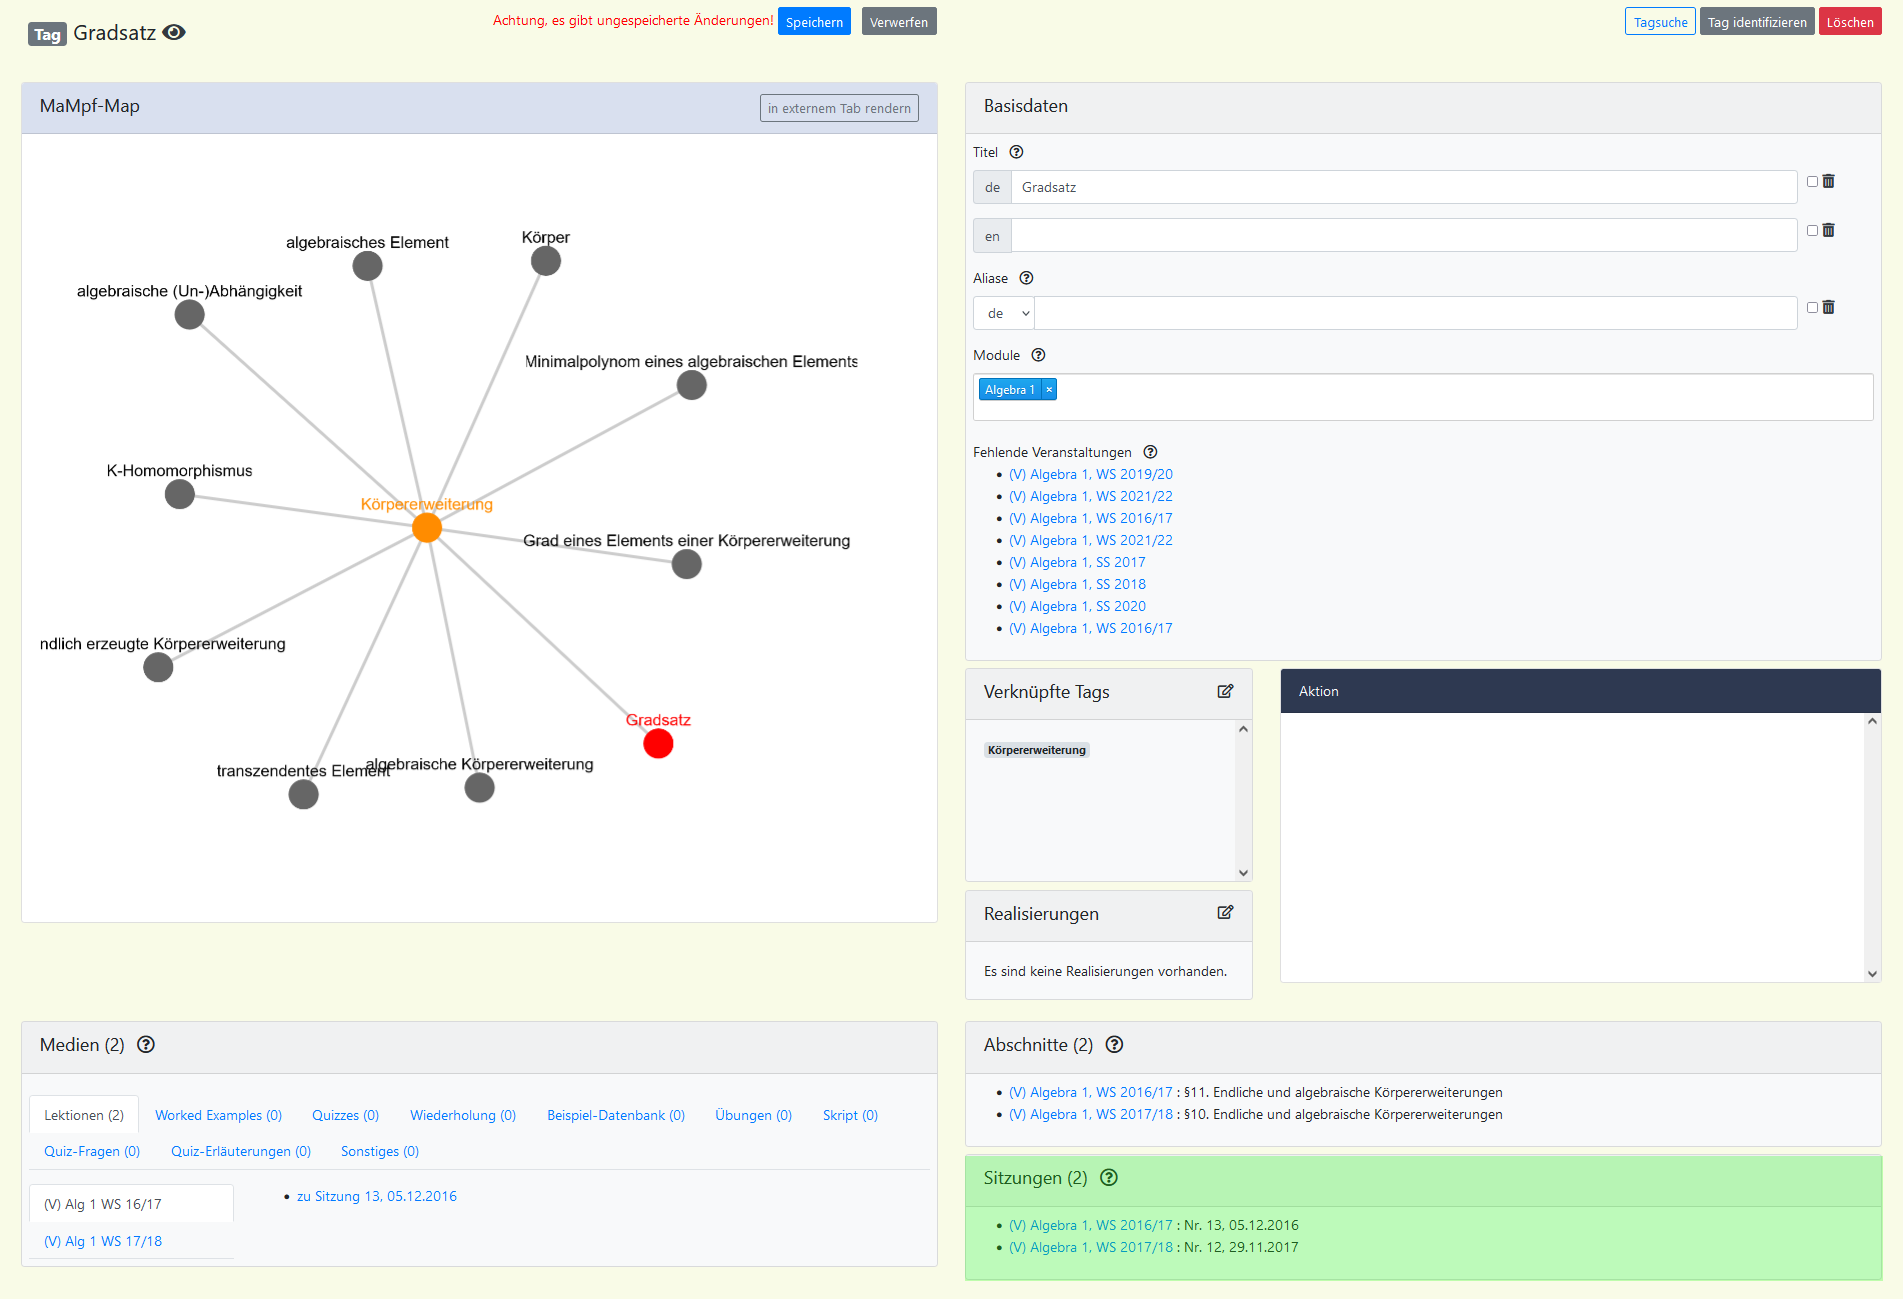Click the help icon beside Aliase label
The height and width of the screenshot is (1299, 1903).
[1026, 278]
